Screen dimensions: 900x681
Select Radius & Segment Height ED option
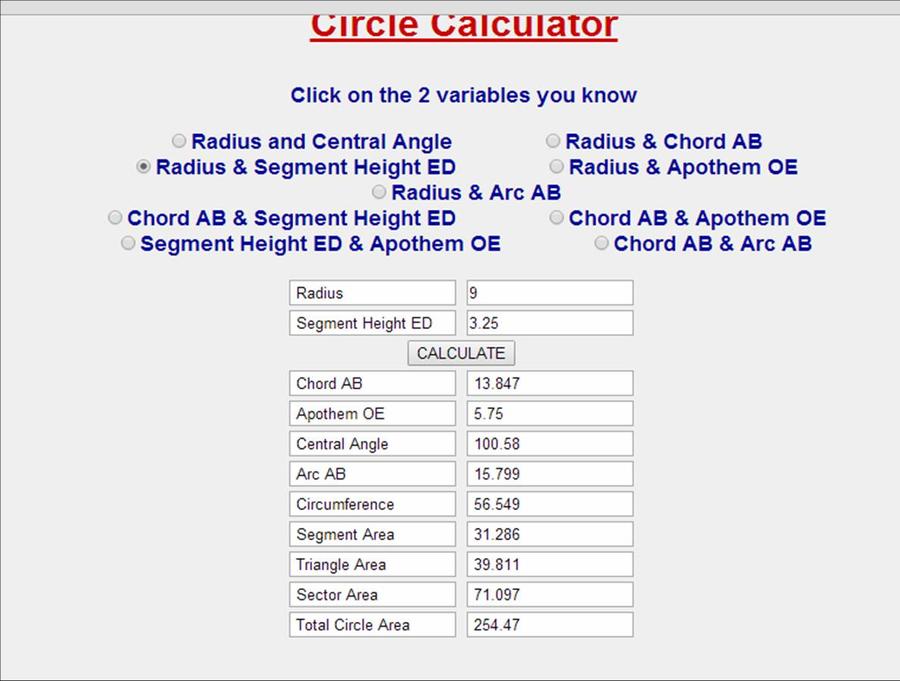(144, 167)
